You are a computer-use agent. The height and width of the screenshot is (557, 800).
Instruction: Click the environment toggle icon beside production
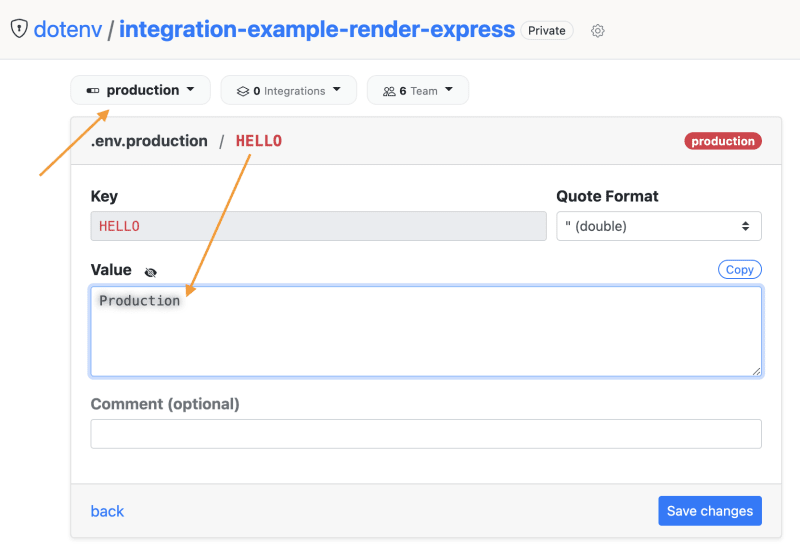(x=93, y=91)
